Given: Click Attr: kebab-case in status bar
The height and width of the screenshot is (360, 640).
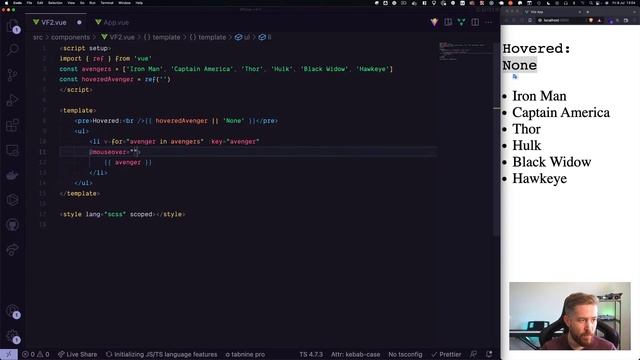Looking at the screenshot, I should click(x=355, y=354).
